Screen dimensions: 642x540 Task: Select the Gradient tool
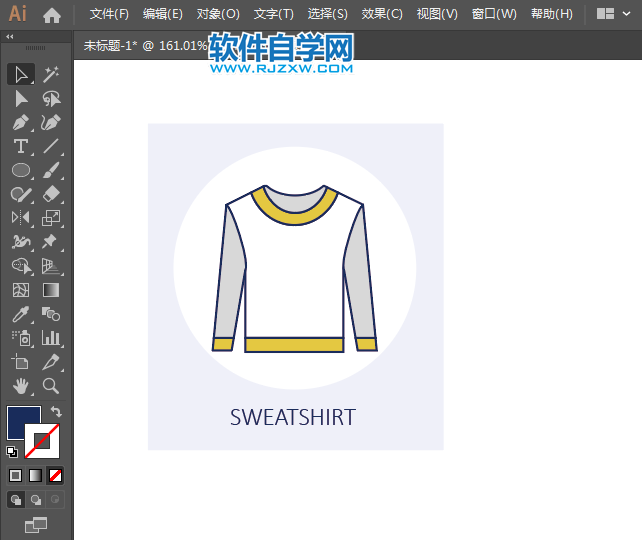coord(51,290)
